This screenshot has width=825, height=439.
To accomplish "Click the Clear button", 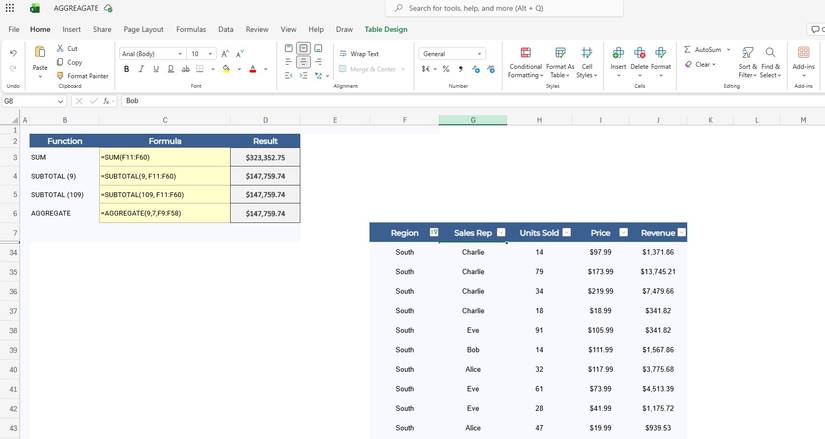I will [700, 64].
